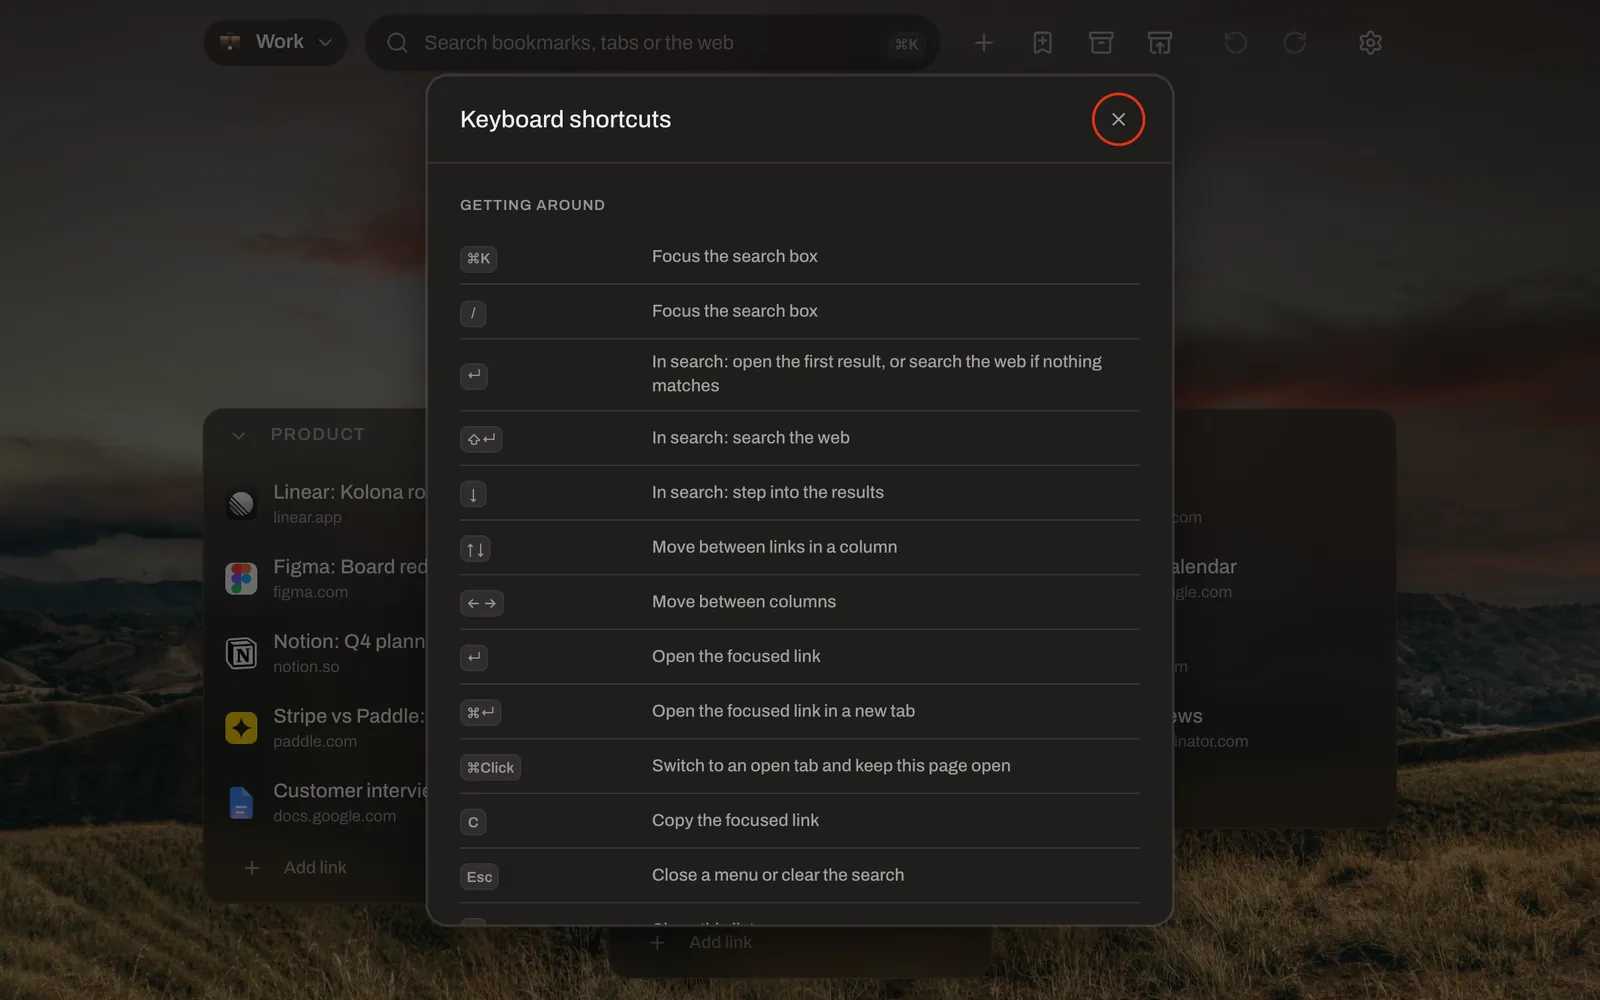This screenshot has height=1000, width=1600.
Task: Focus the search bookmarks input field
Action: [652, 43]
